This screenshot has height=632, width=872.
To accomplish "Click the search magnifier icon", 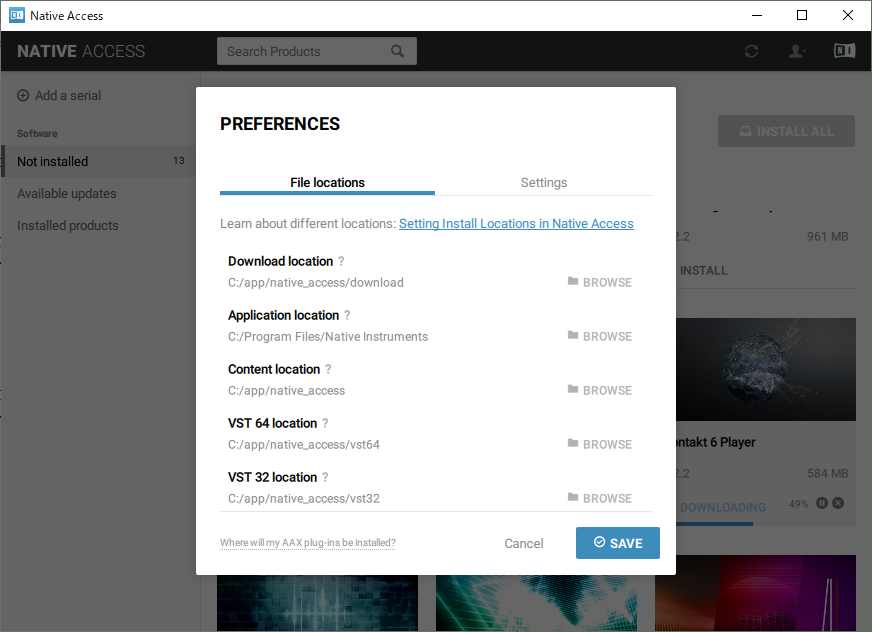I will point(397,51).
